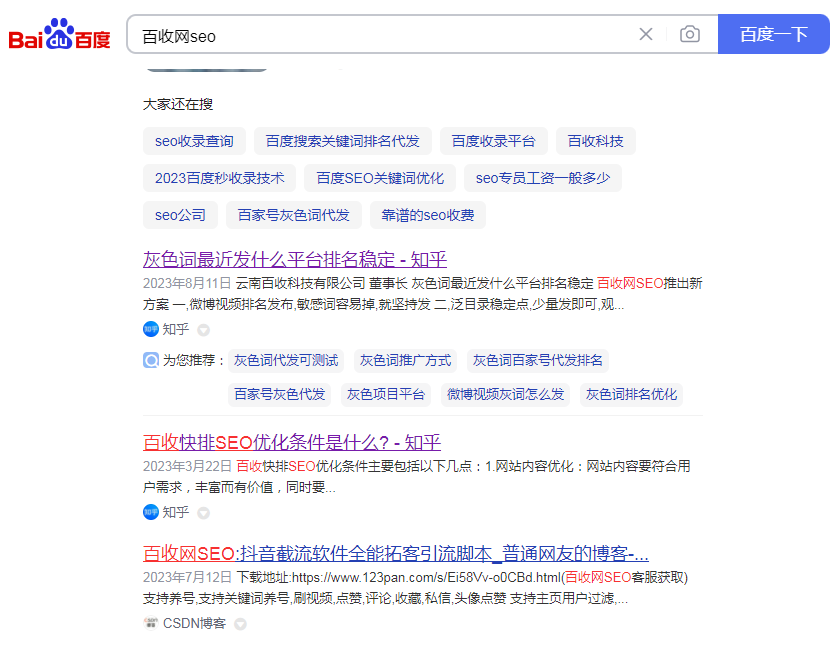Select the seo收录查询 suggestion
Viewport: 840px width, 647px height.
point(194,141)
